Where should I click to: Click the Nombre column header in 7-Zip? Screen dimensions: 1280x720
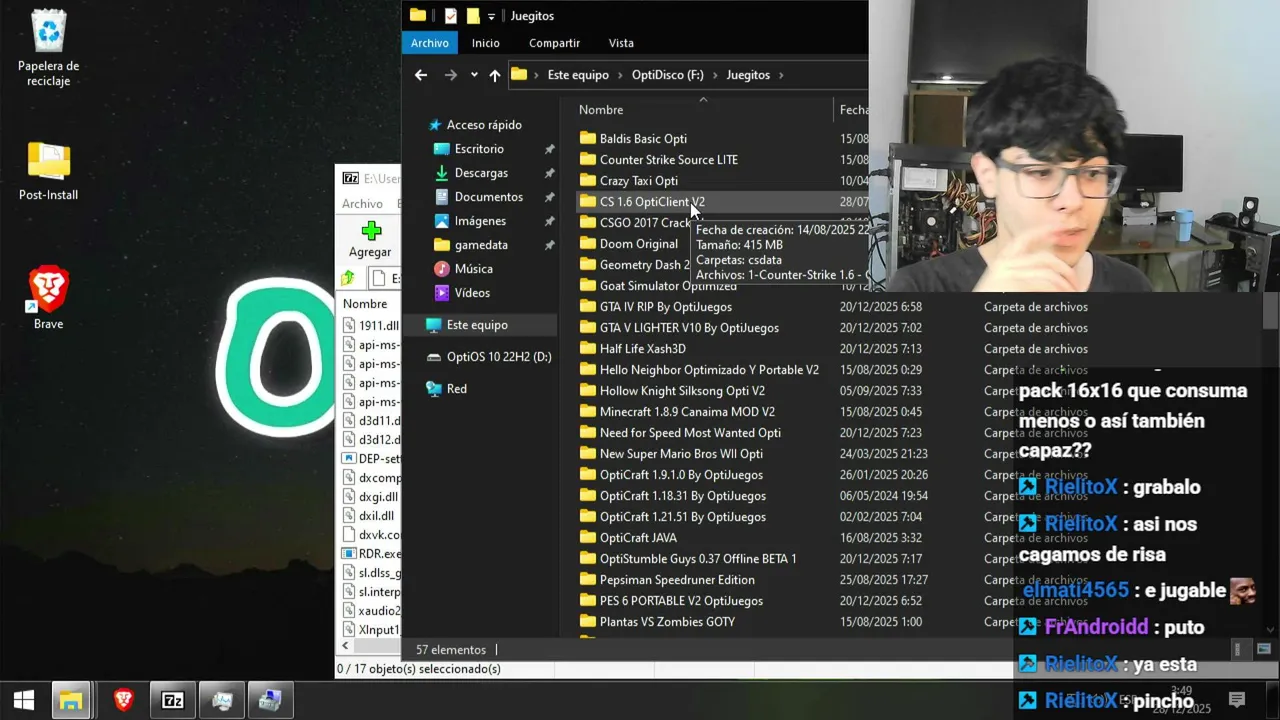point(366,304)
